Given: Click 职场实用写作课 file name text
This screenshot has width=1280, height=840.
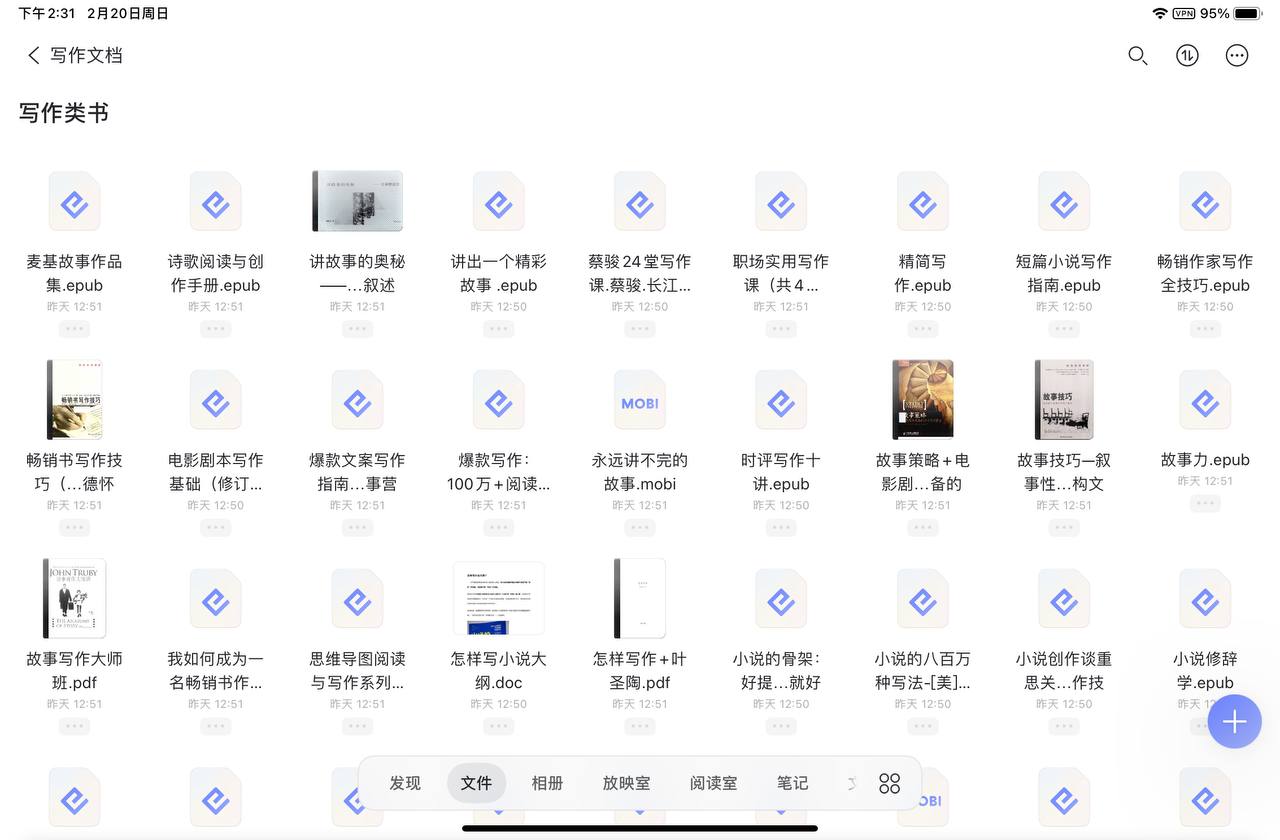Looking at the screenshot, I should point(781,273).
